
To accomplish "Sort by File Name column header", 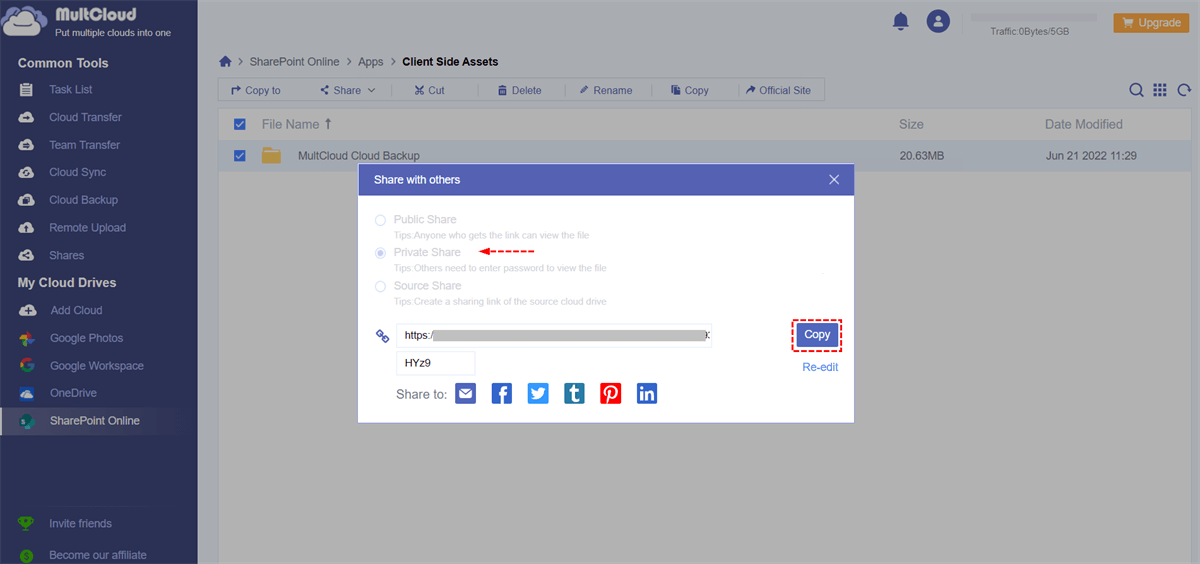I will pos(297,124).
